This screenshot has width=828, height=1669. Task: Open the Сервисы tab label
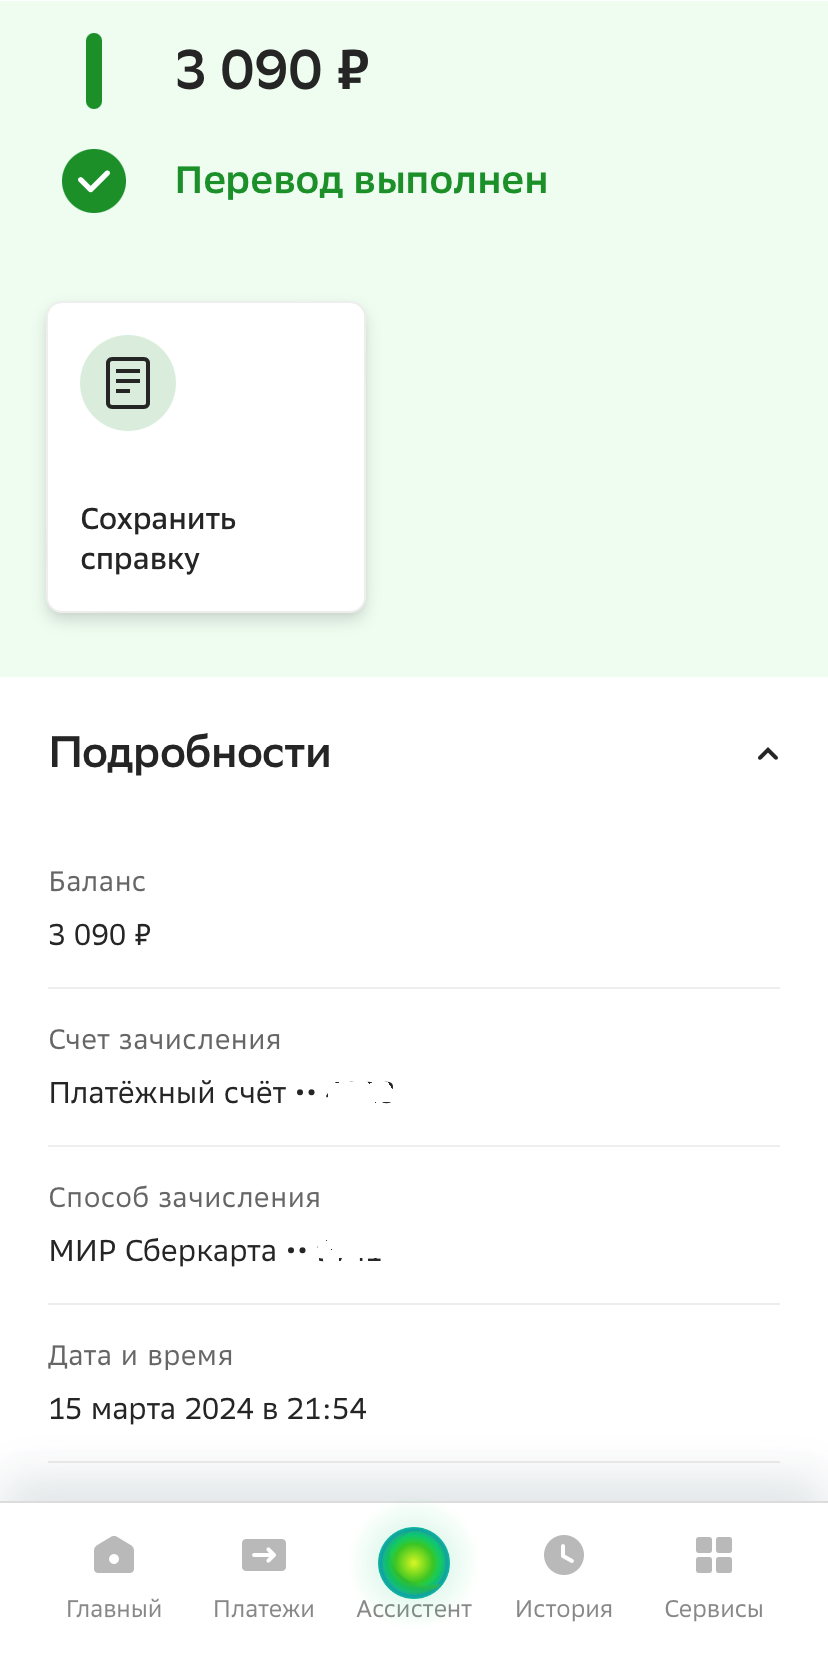(x=714, y=1609)
